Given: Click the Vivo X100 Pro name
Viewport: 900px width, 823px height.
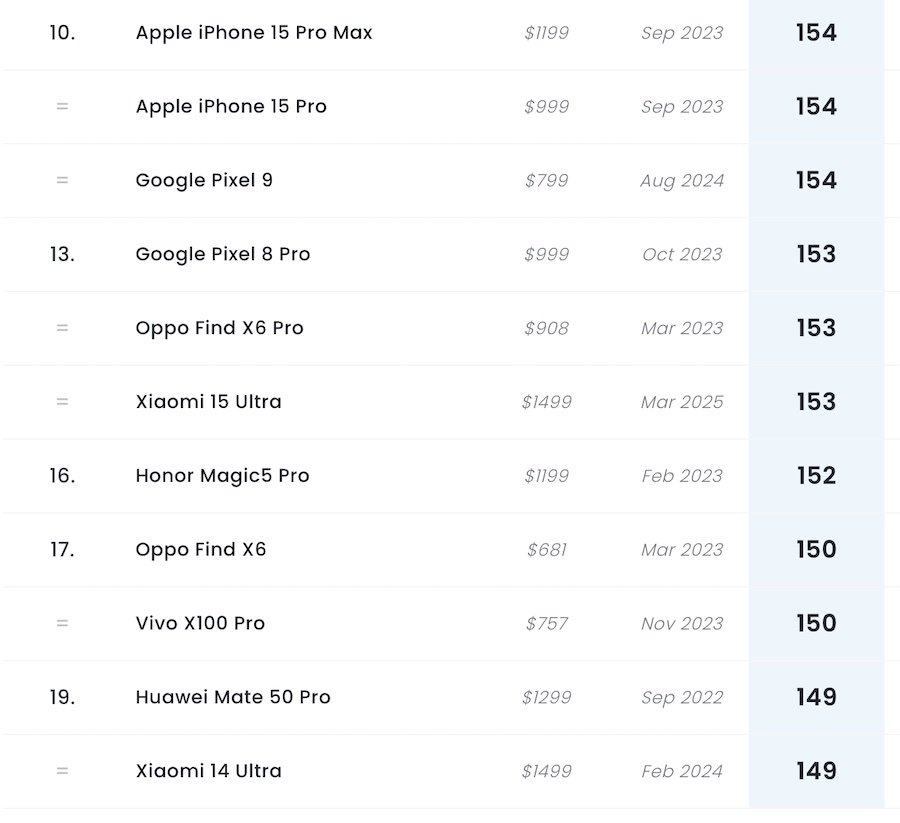Looking at the screenshot, I should point(200,624).
